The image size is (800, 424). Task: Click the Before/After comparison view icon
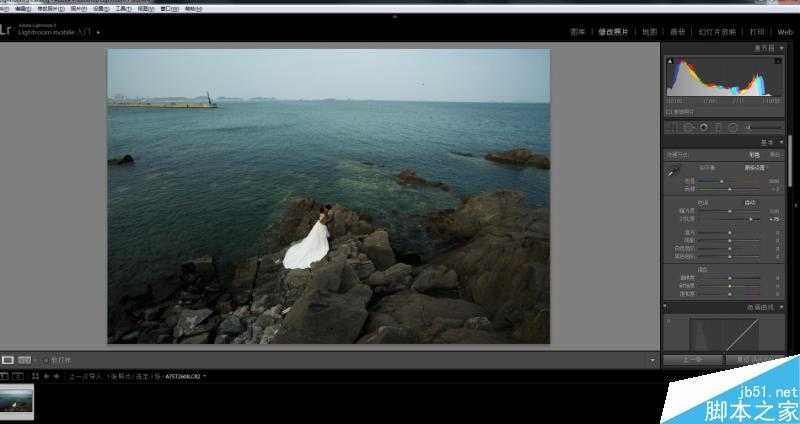pyautogui.click(x=24, y=359)
